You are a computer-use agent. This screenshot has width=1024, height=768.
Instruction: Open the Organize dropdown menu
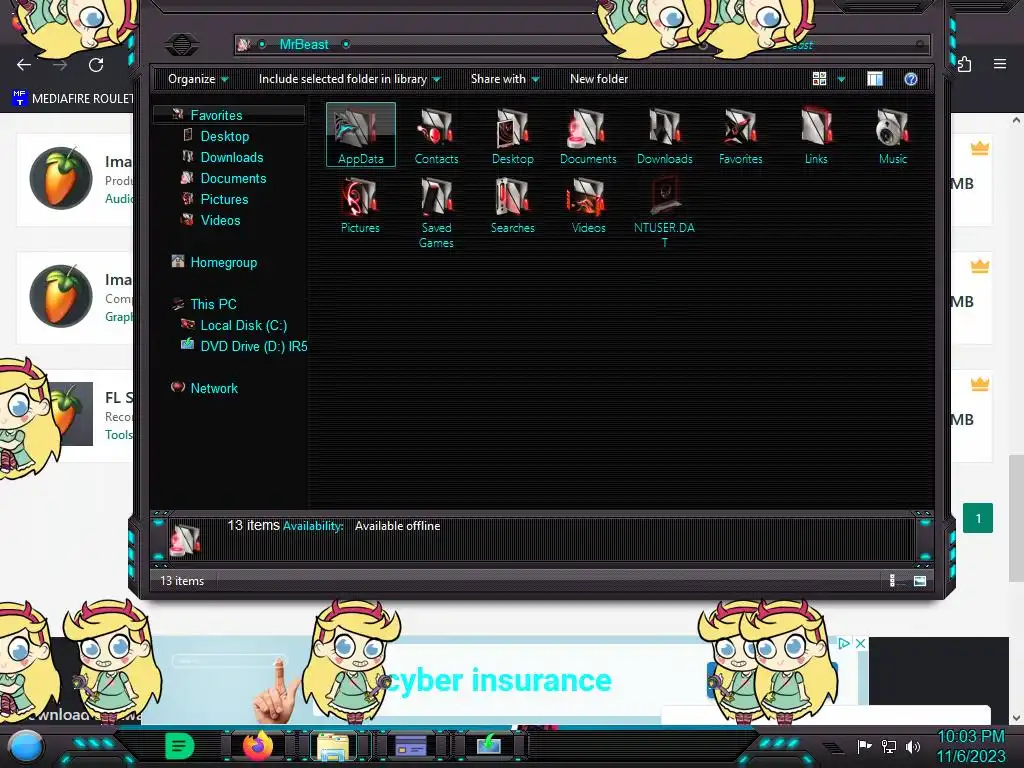[x=198, y=79]
